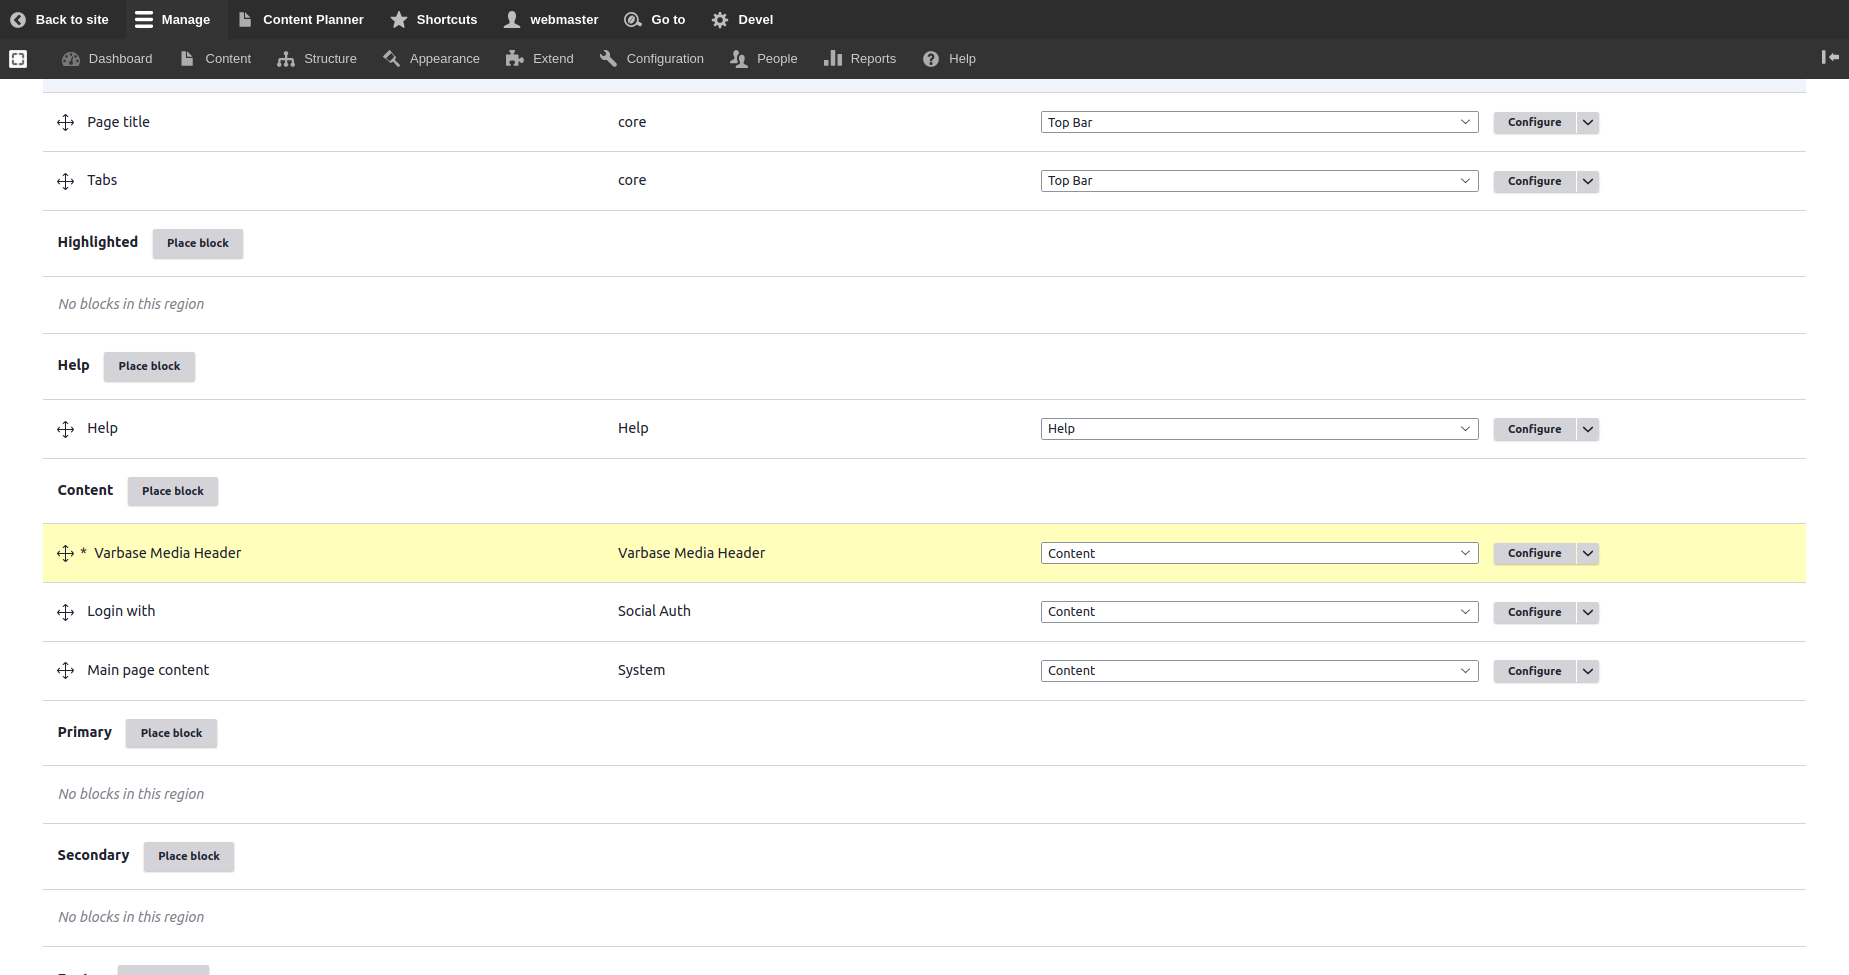Viewport: 1849px width, 975px height.
Task: Open the webmaster user menu
Action: coord(552,20)
